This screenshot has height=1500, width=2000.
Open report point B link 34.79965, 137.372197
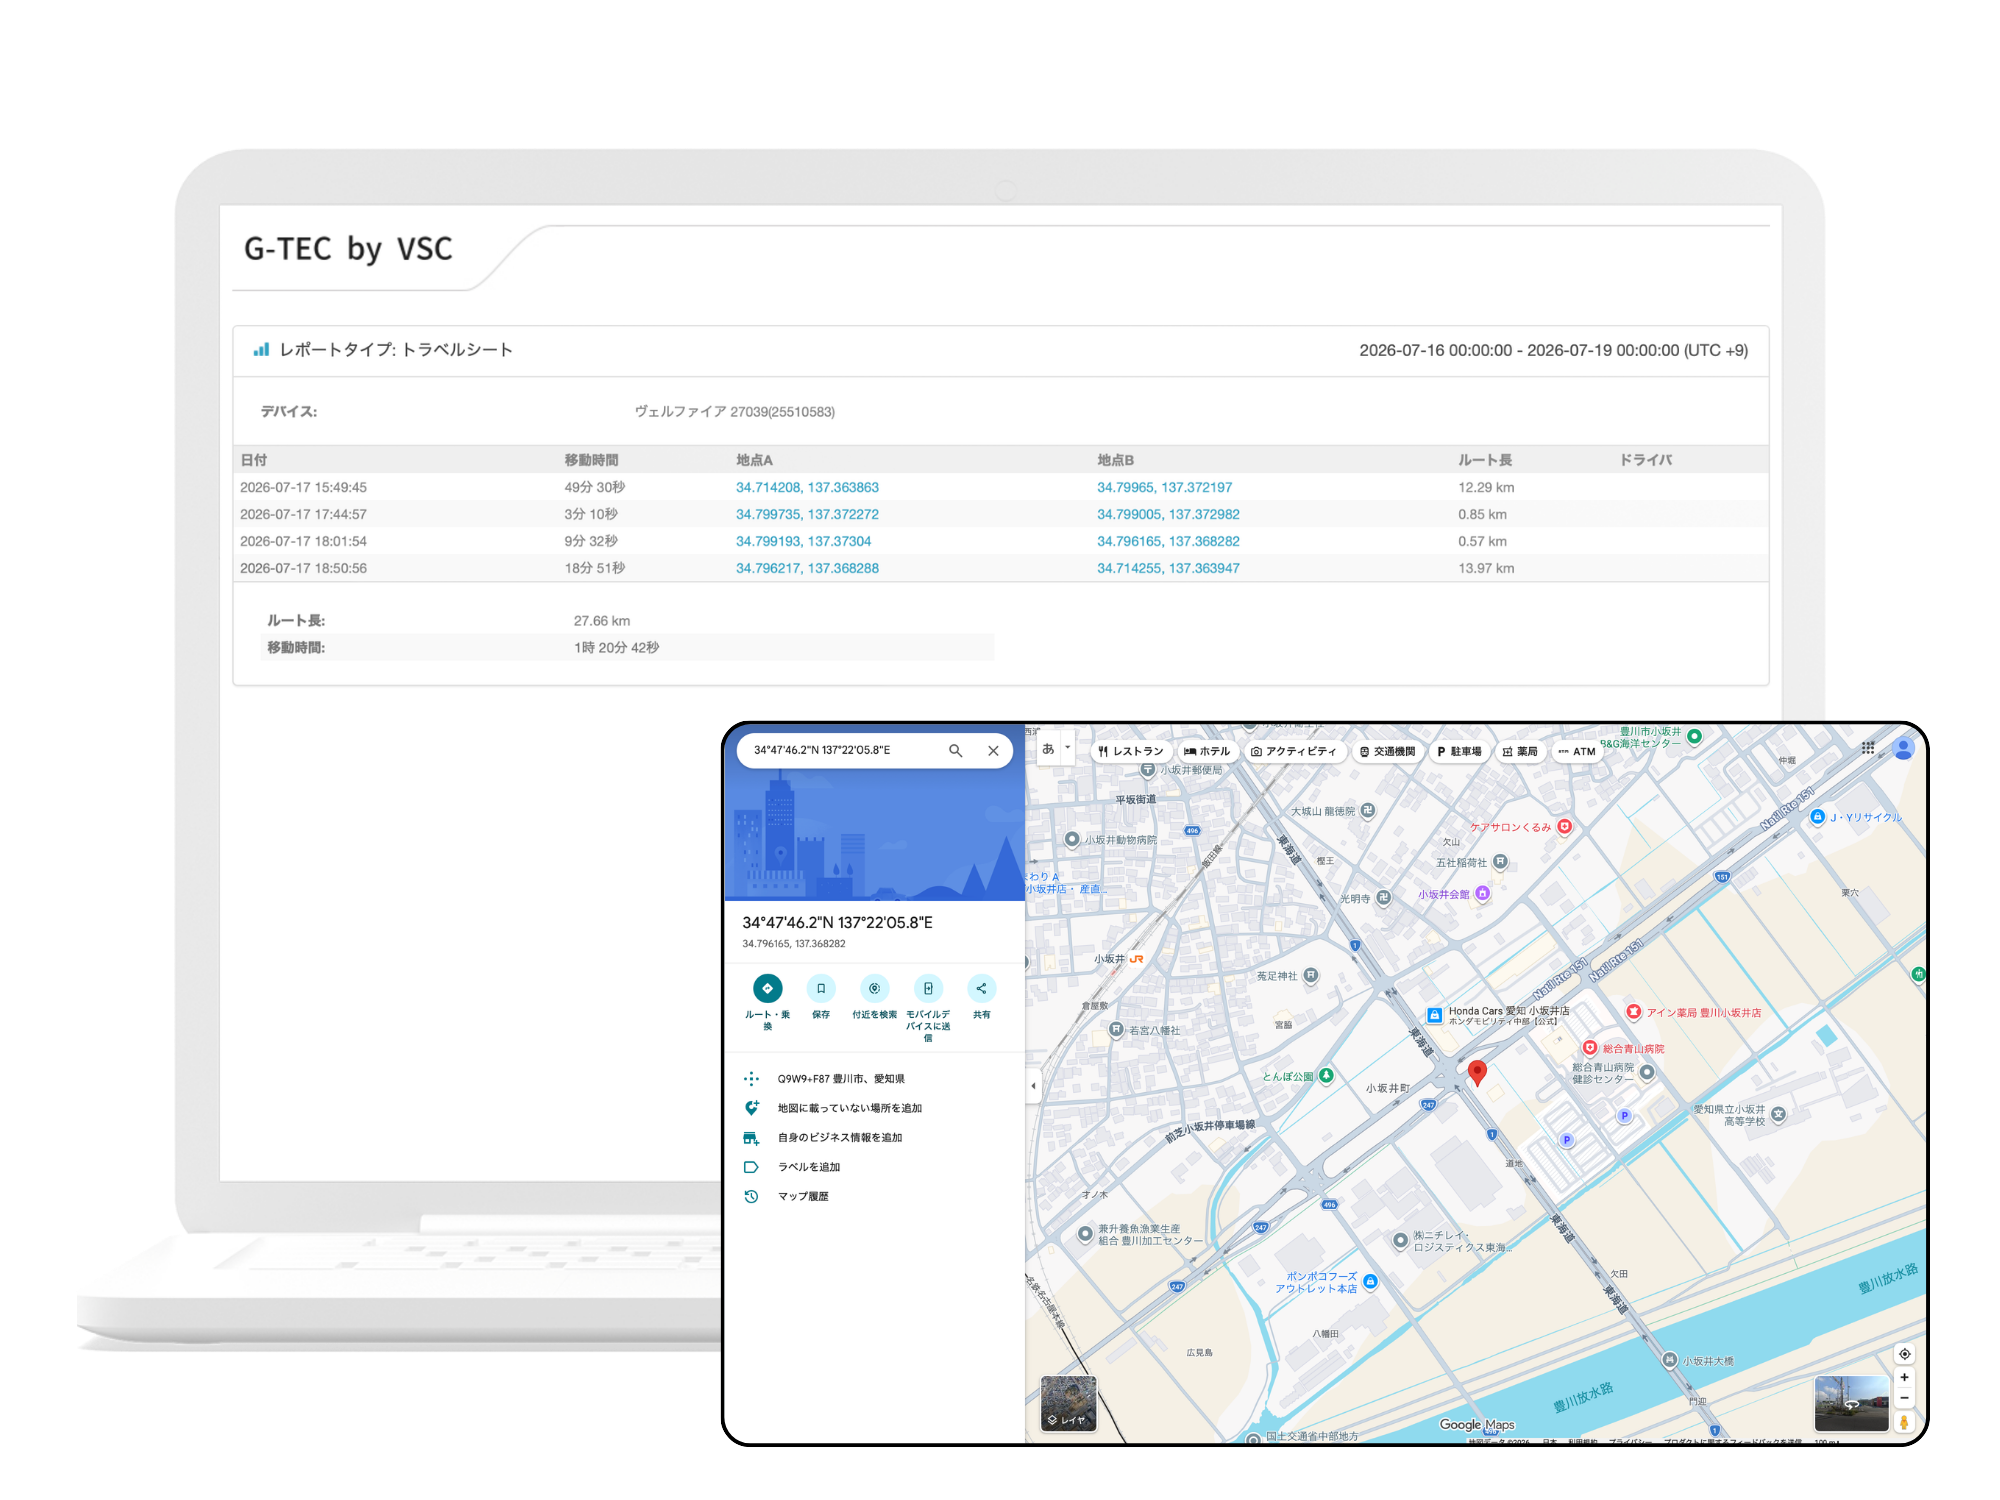pos(1164,487)
